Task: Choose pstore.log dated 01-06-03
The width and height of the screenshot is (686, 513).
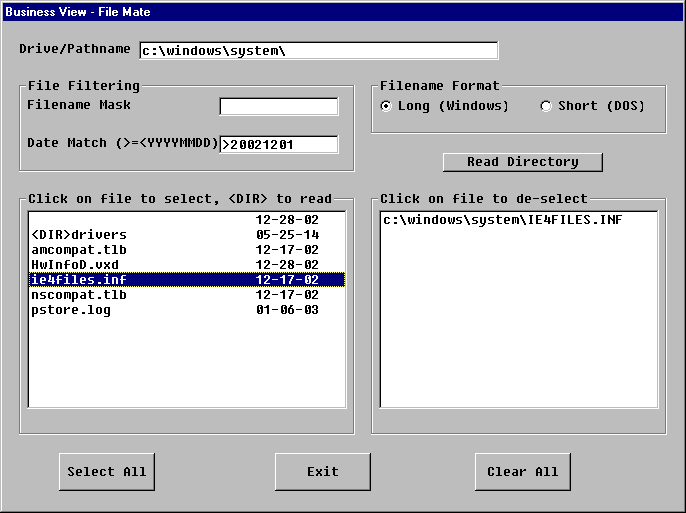Action: point(71,310)
